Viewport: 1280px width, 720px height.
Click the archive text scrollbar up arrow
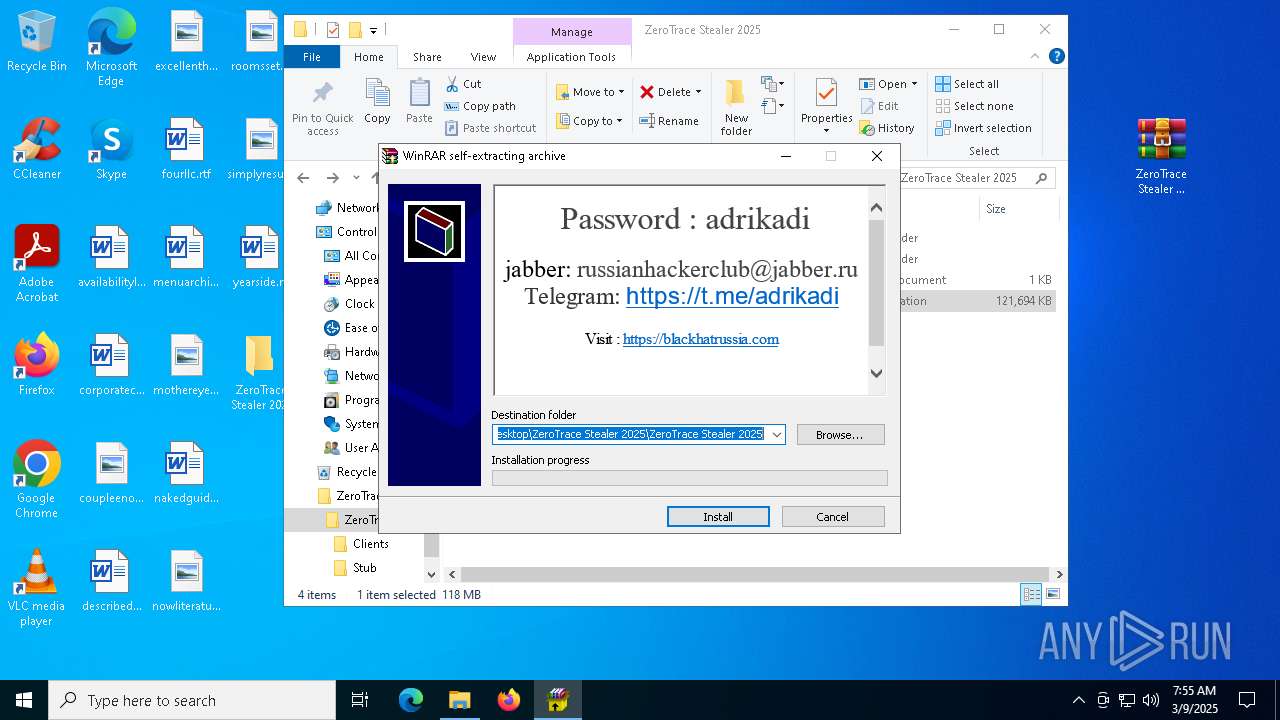coord(877,208)
